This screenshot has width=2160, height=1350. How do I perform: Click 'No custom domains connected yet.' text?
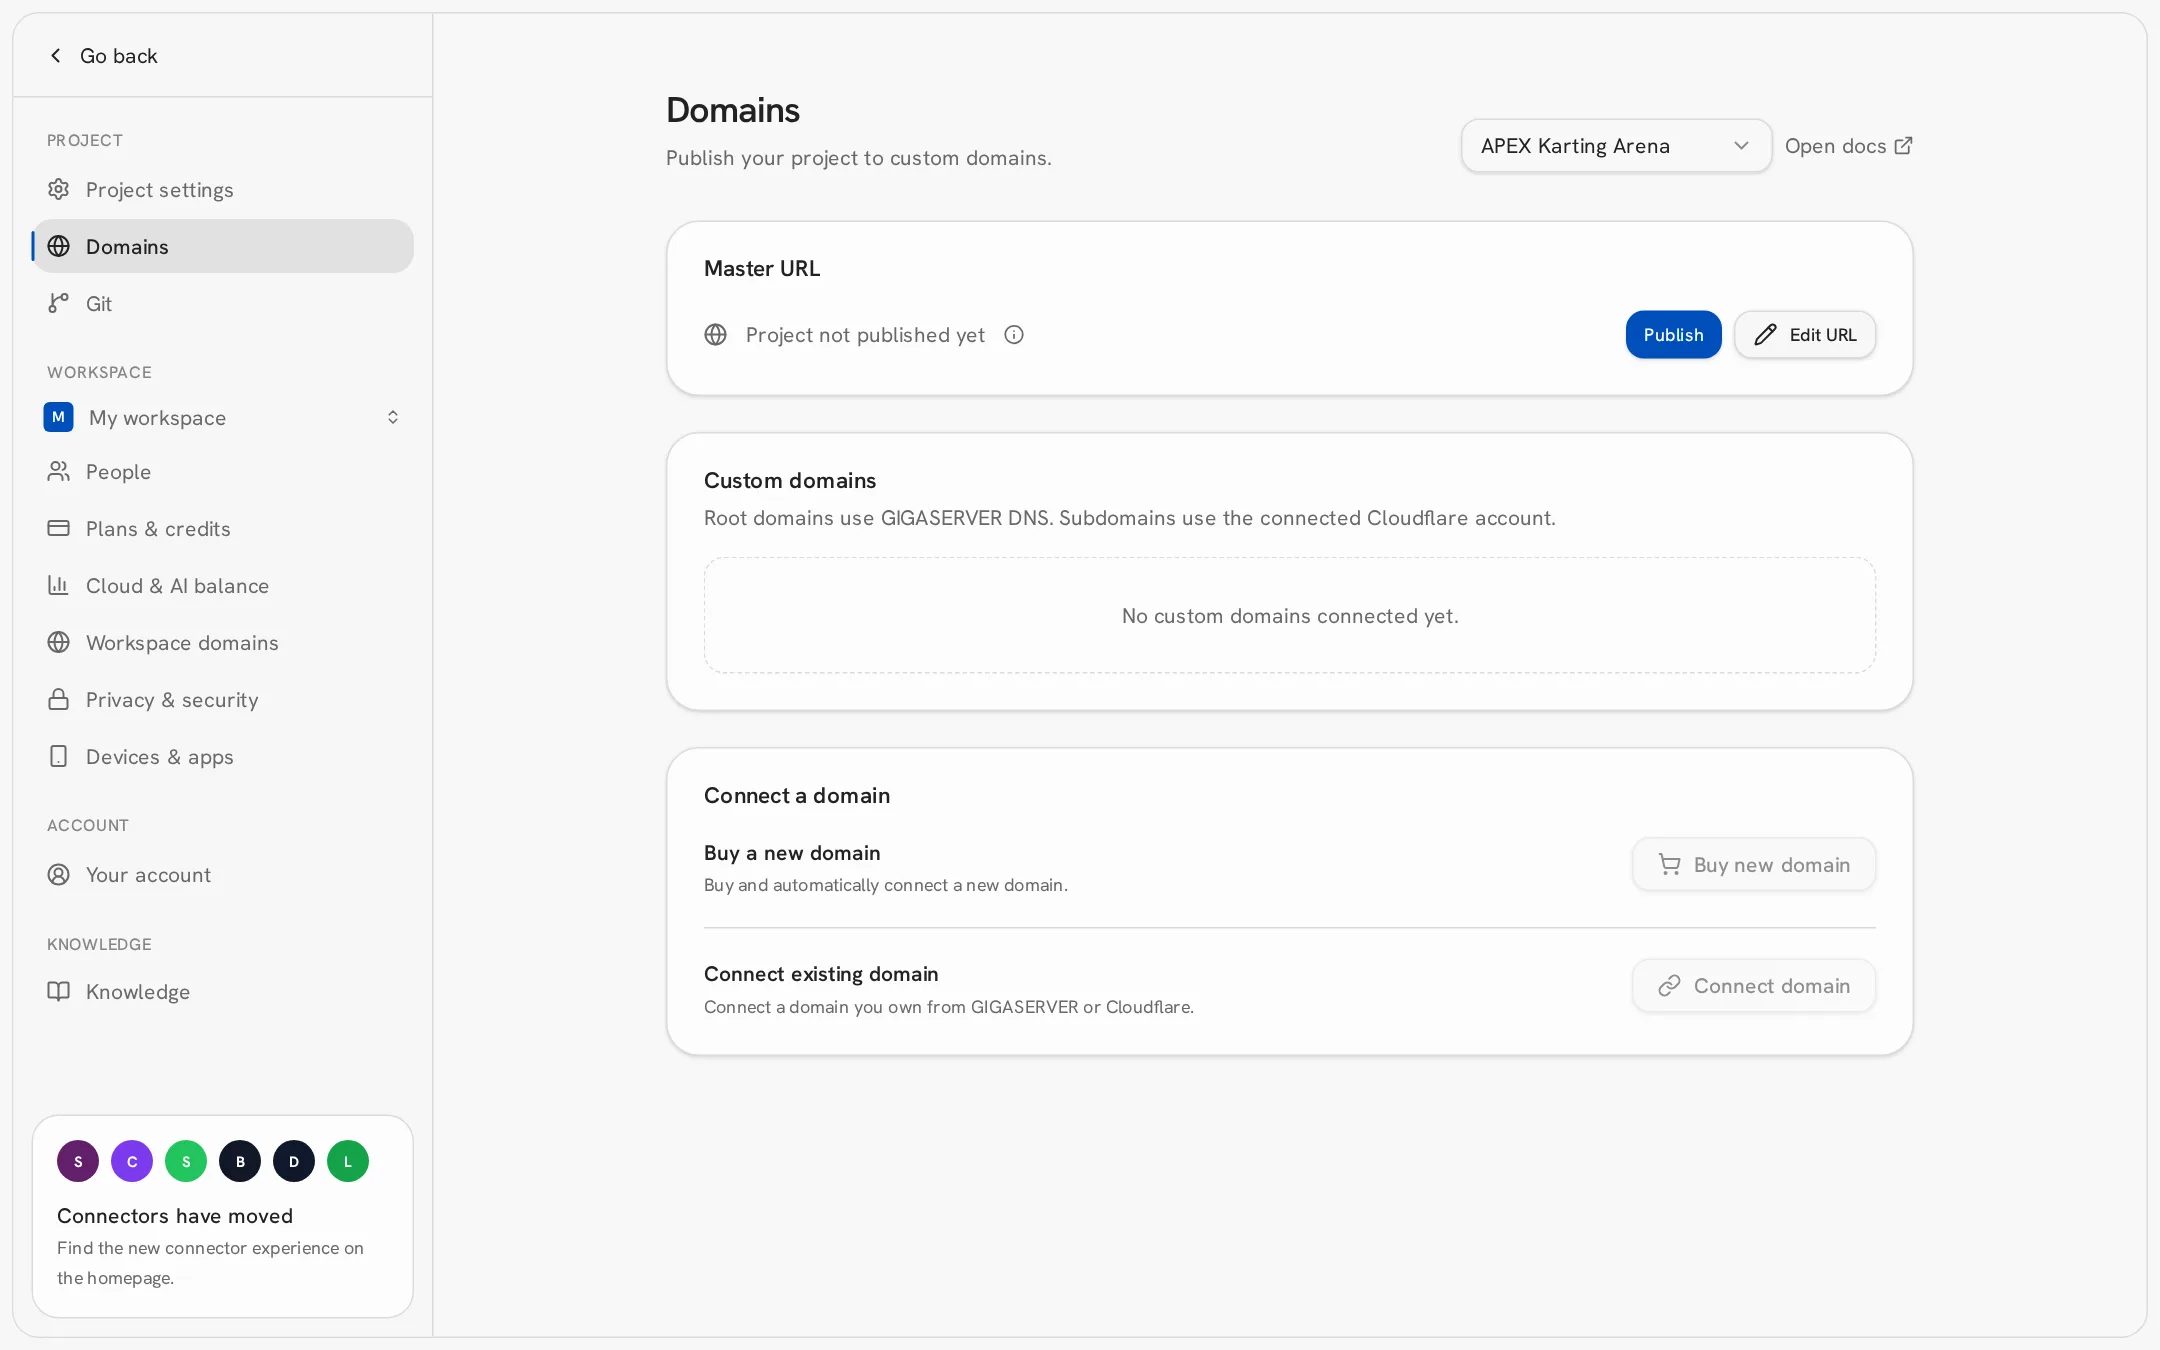click(1290, 616)
